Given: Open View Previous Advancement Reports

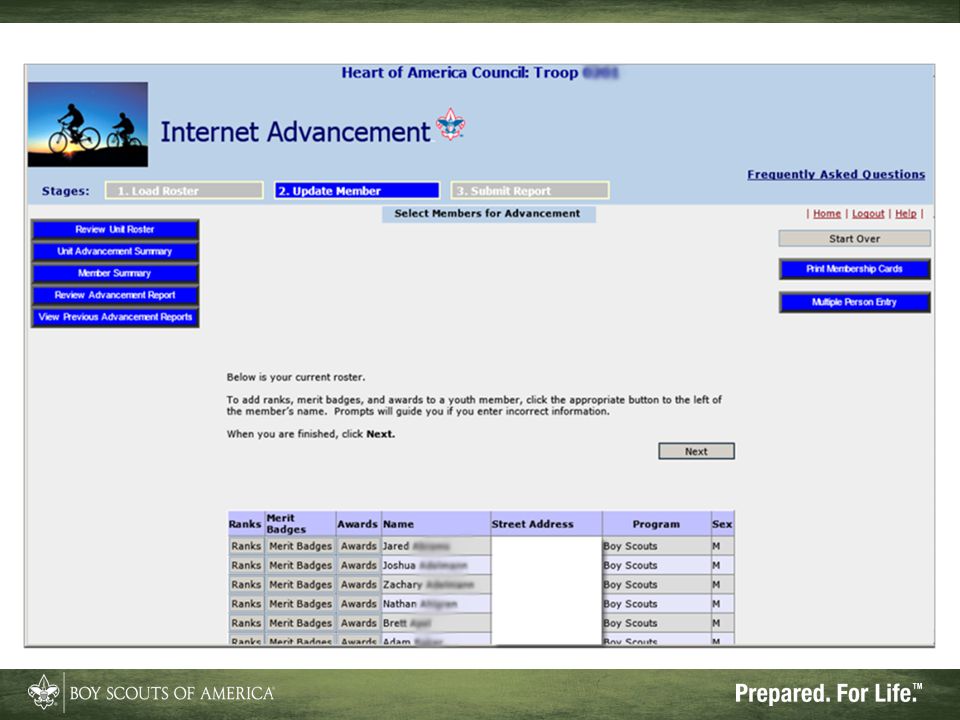Looking at the screenshot, I should pos(115,317).
